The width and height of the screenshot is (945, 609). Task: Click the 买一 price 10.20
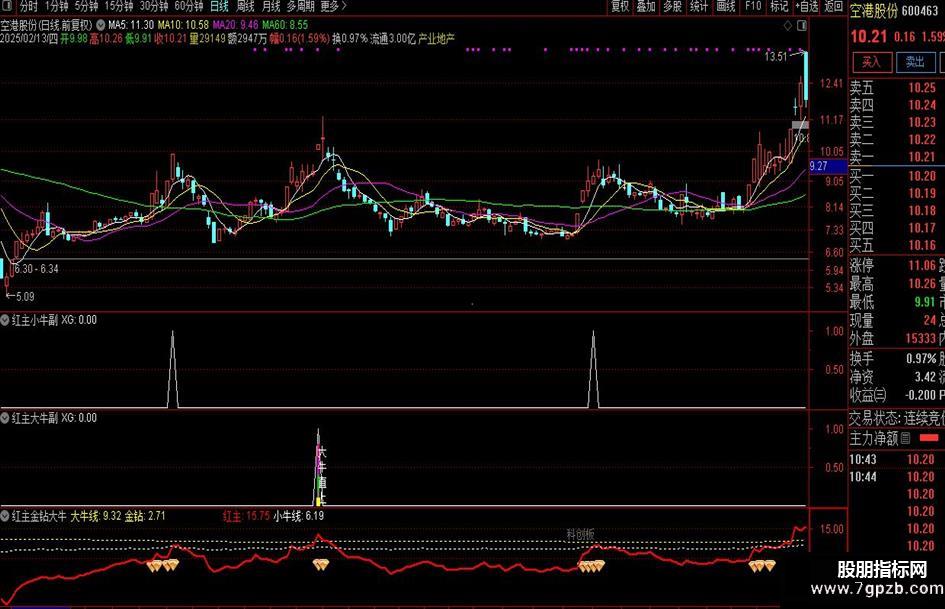coord(922,176)
